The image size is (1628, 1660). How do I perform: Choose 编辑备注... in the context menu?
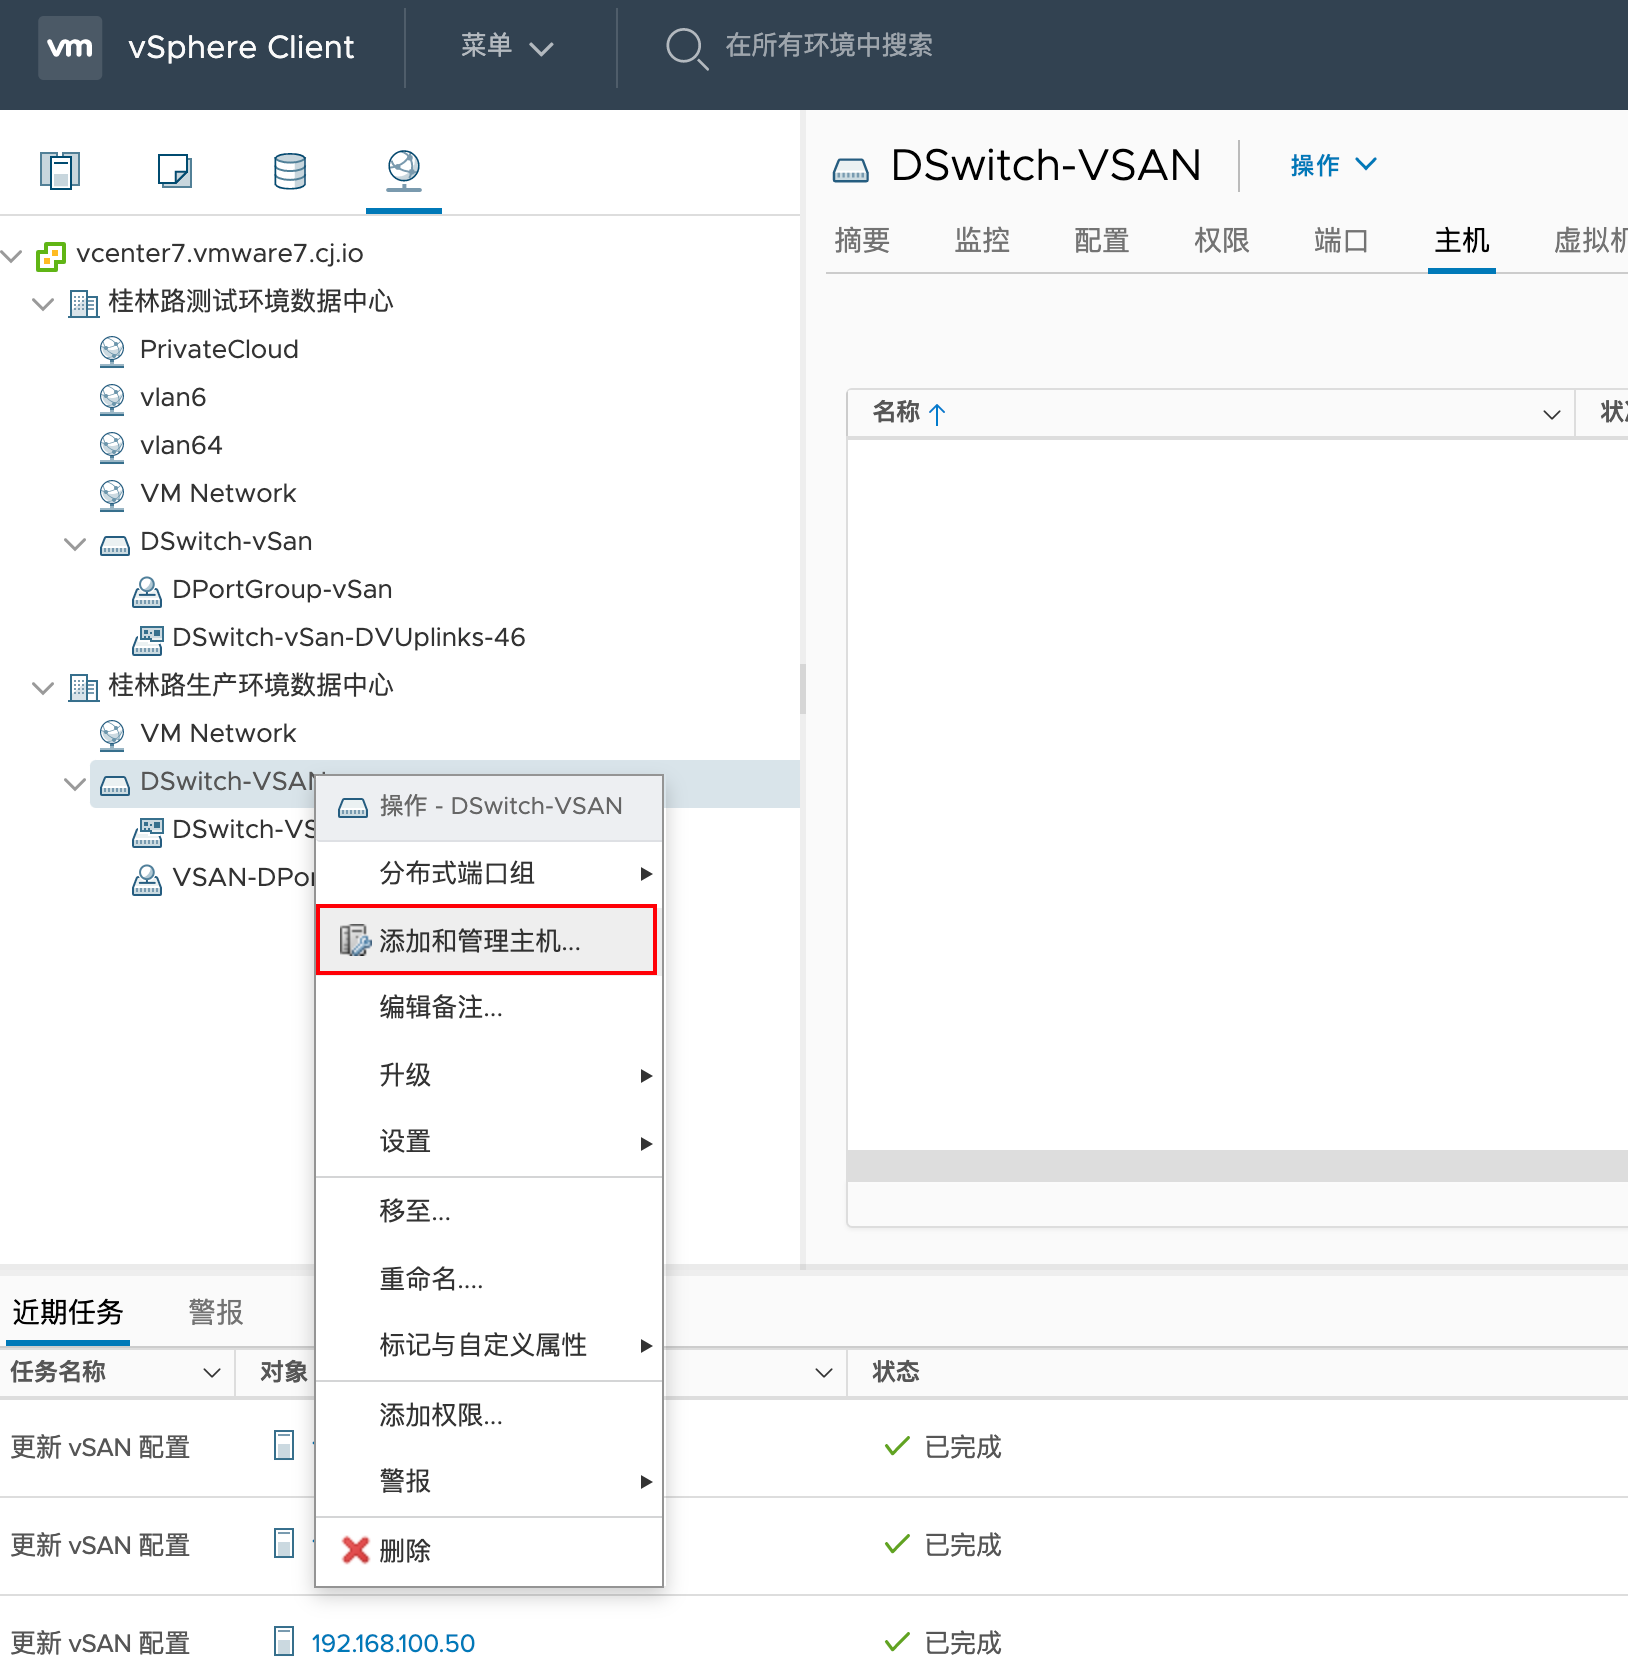(488, 1007)
